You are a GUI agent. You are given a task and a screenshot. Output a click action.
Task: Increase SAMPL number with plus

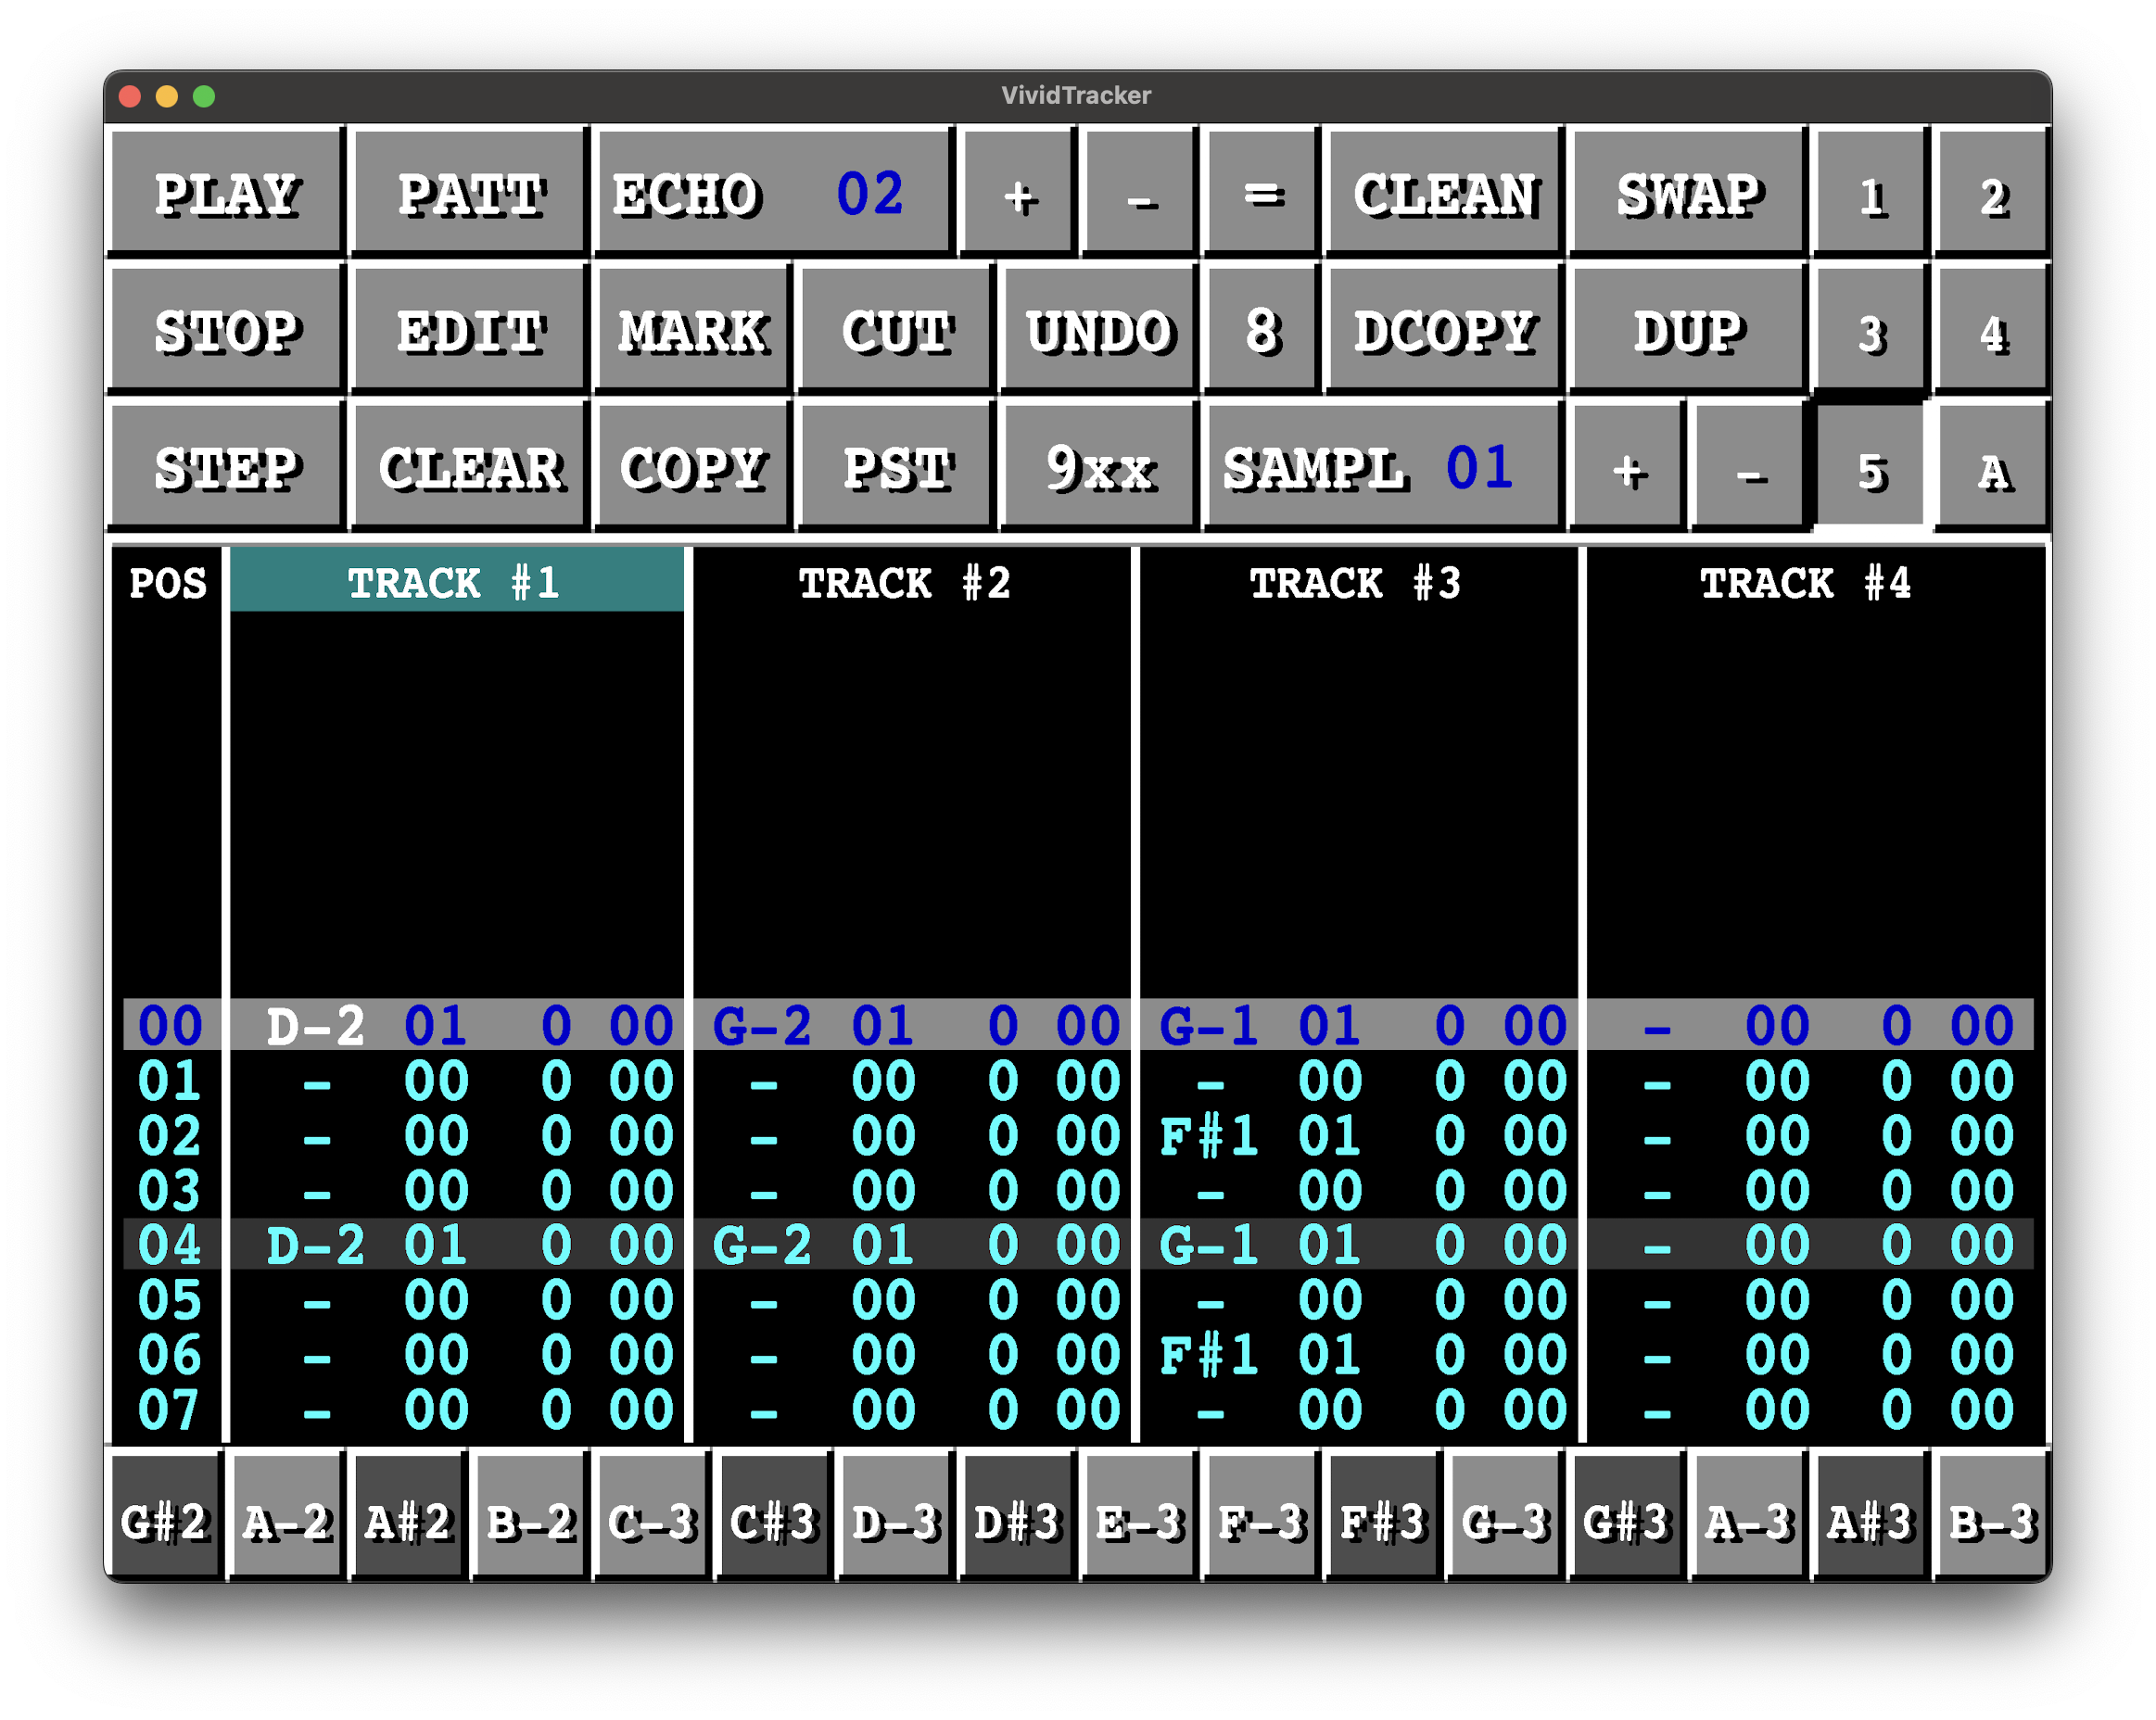(1628, 467)
